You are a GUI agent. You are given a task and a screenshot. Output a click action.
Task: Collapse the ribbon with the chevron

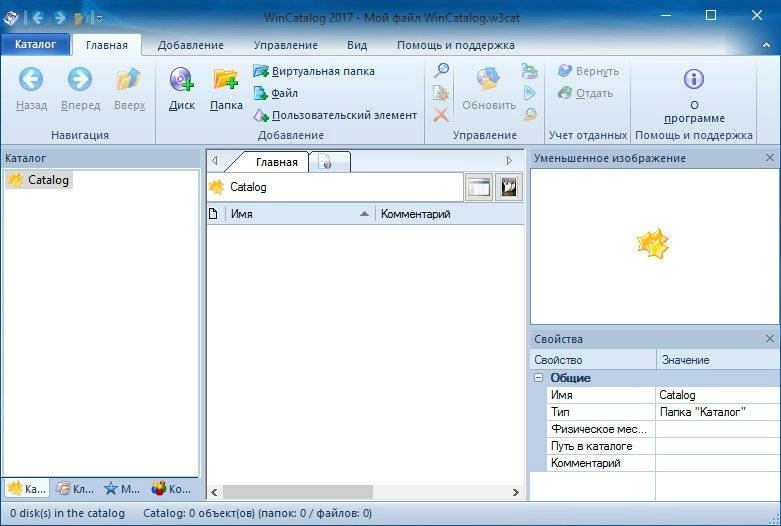pos(766,45)
